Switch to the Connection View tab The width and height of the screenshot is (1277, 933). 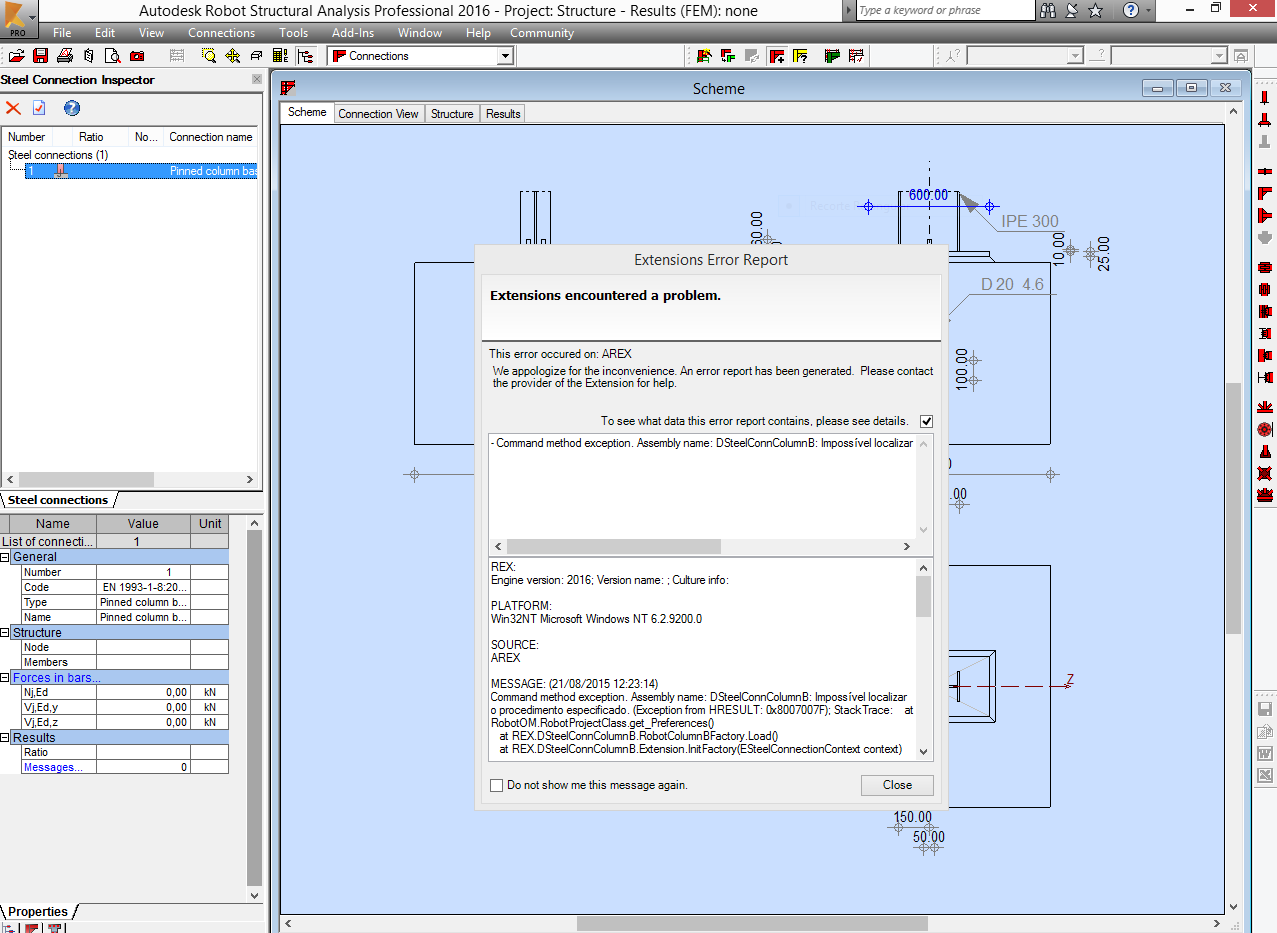(378, 113)
